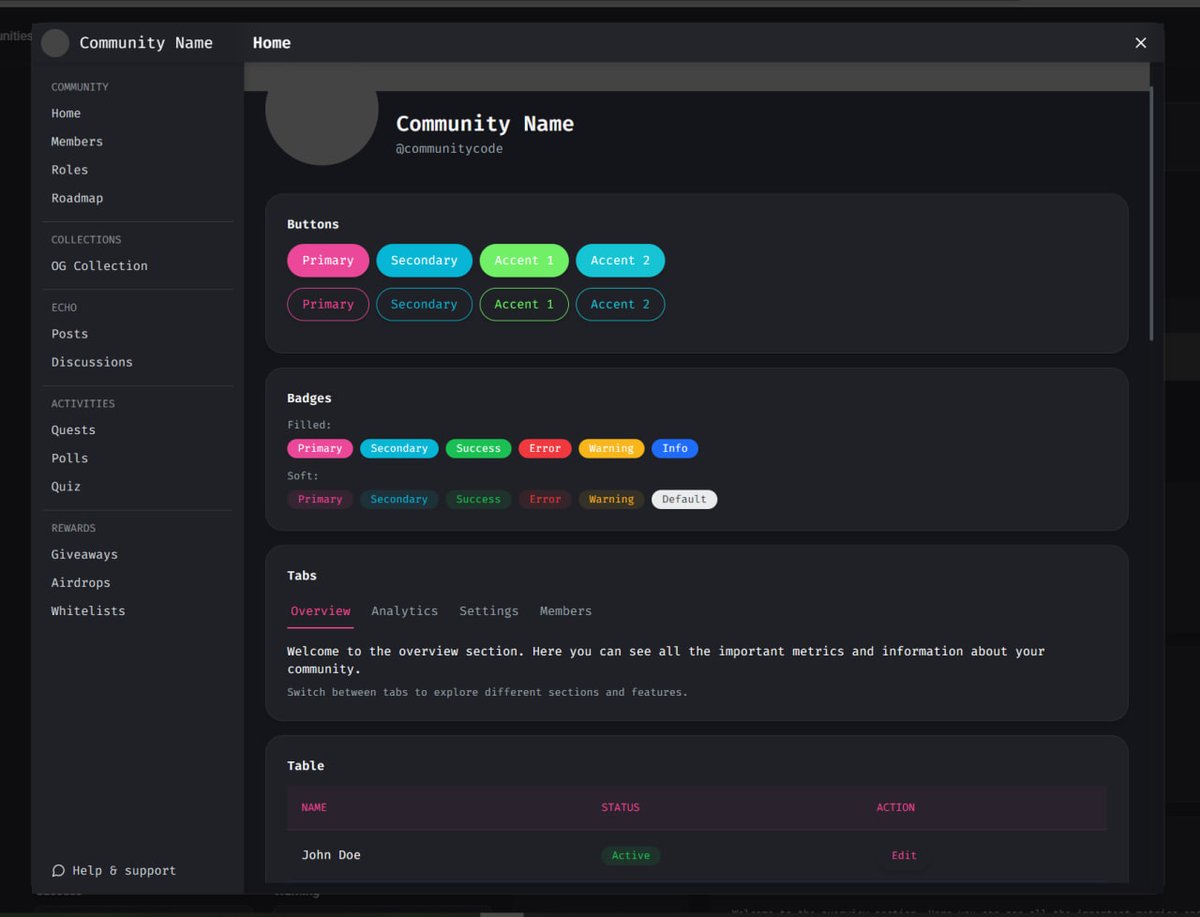Click the Help & support chat icon
This screenshot has height=917, width=1200.
(58, 870)
